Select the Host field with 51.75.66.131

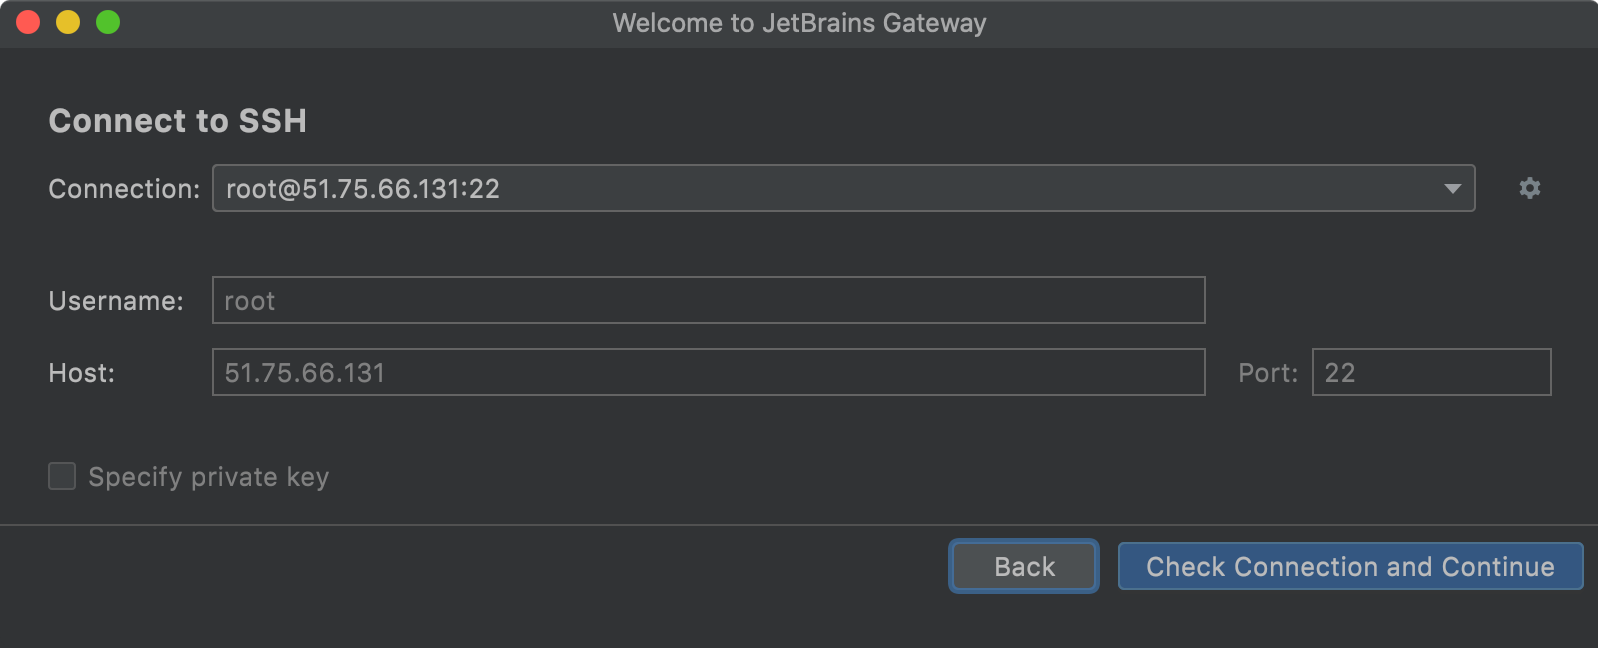707,372
